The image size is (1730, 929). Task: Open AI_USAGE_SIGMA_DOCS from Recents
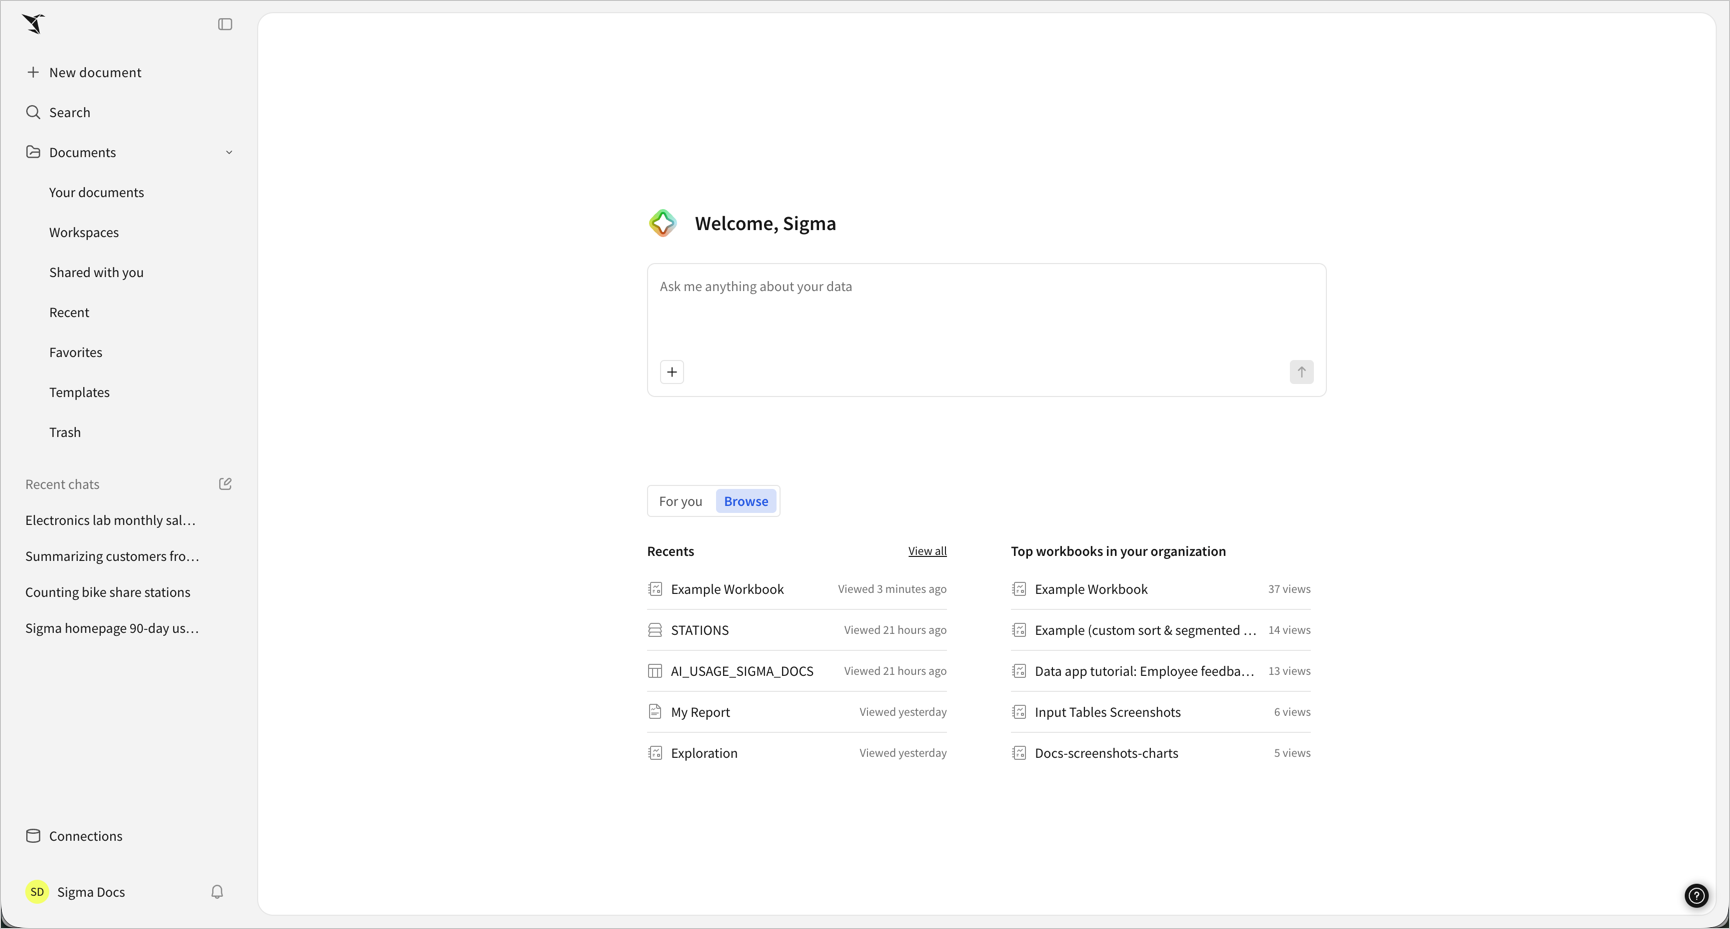(x=797, y=671)
